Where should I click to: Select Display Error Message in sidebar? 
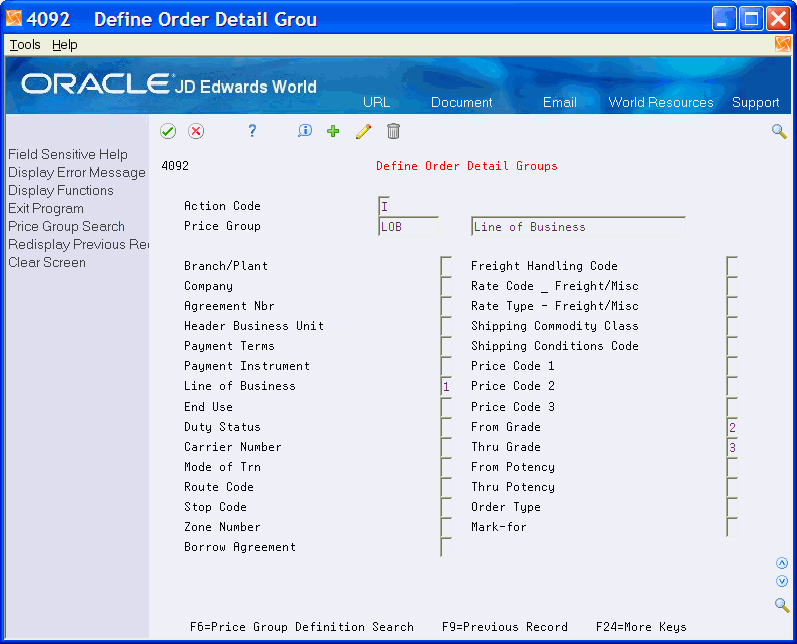tap(77, 172)
